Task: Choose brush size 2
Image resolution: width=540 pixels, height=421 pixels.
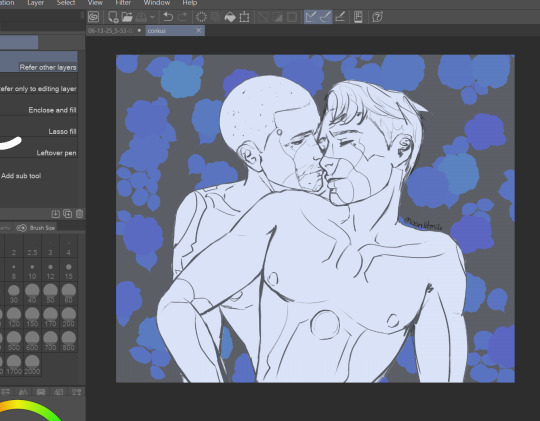Action: point(14,247)
